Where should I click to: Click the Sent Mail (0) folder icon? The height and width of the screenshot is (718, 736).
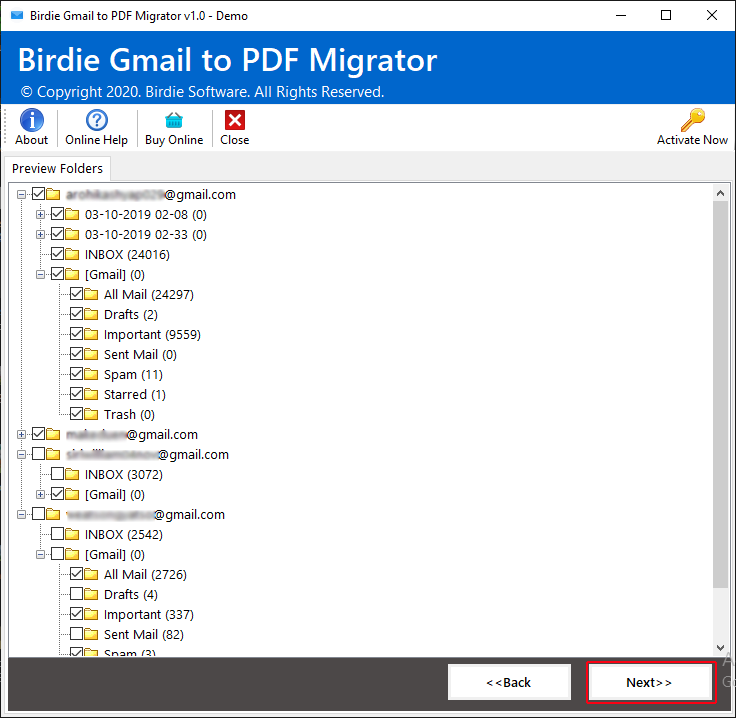pos(91,354)
